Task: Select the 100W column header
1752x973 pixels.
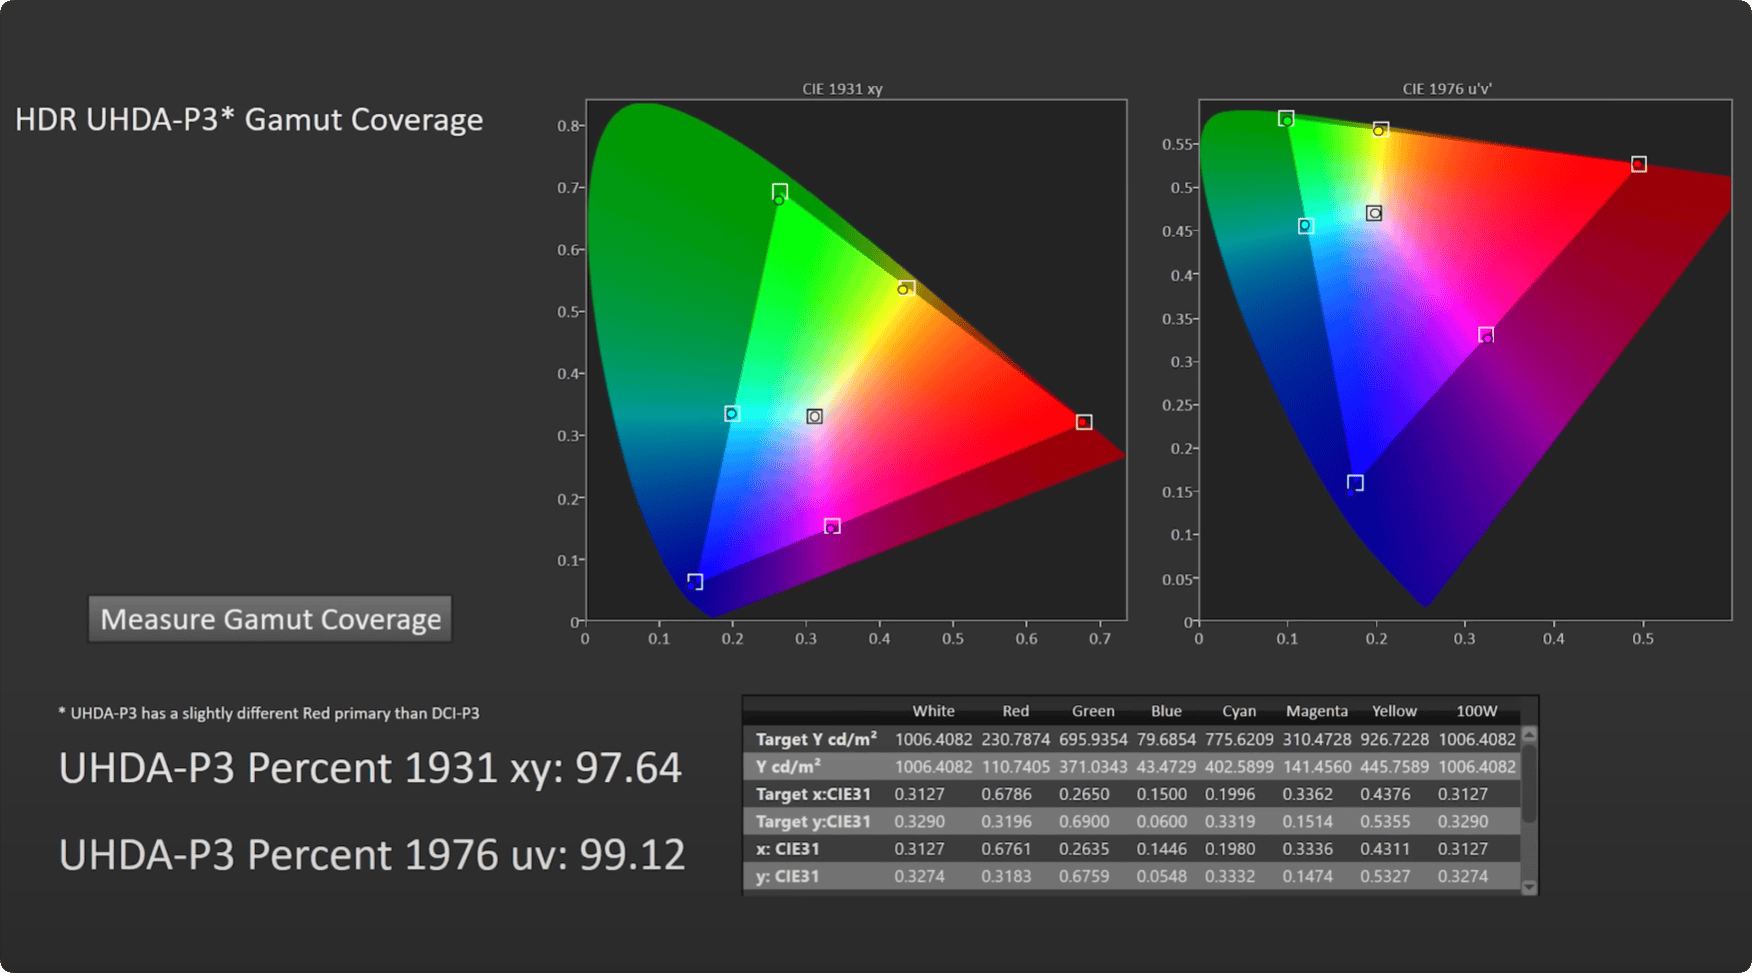Action: coord(1476,711)
